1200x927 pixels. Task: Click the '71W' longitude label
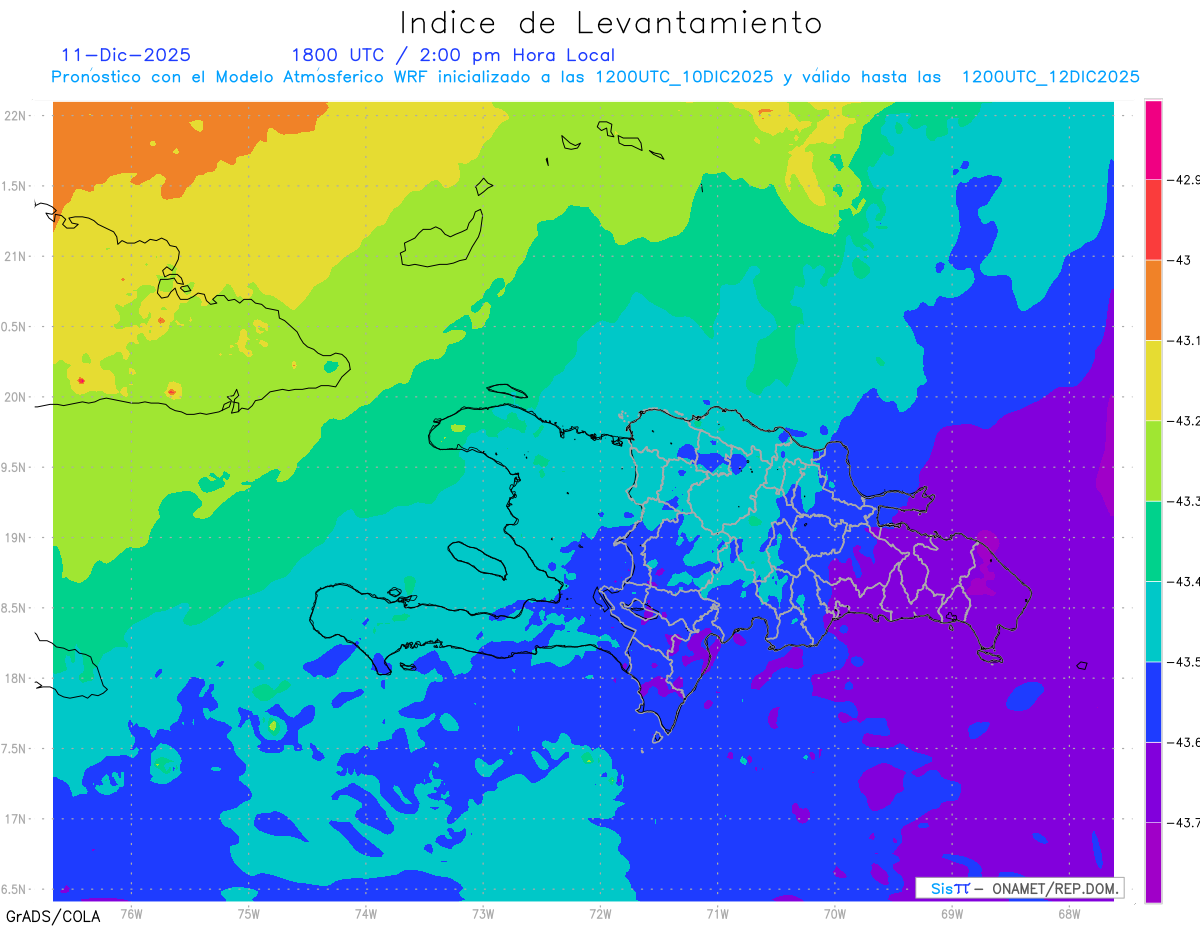pos(717,912)
